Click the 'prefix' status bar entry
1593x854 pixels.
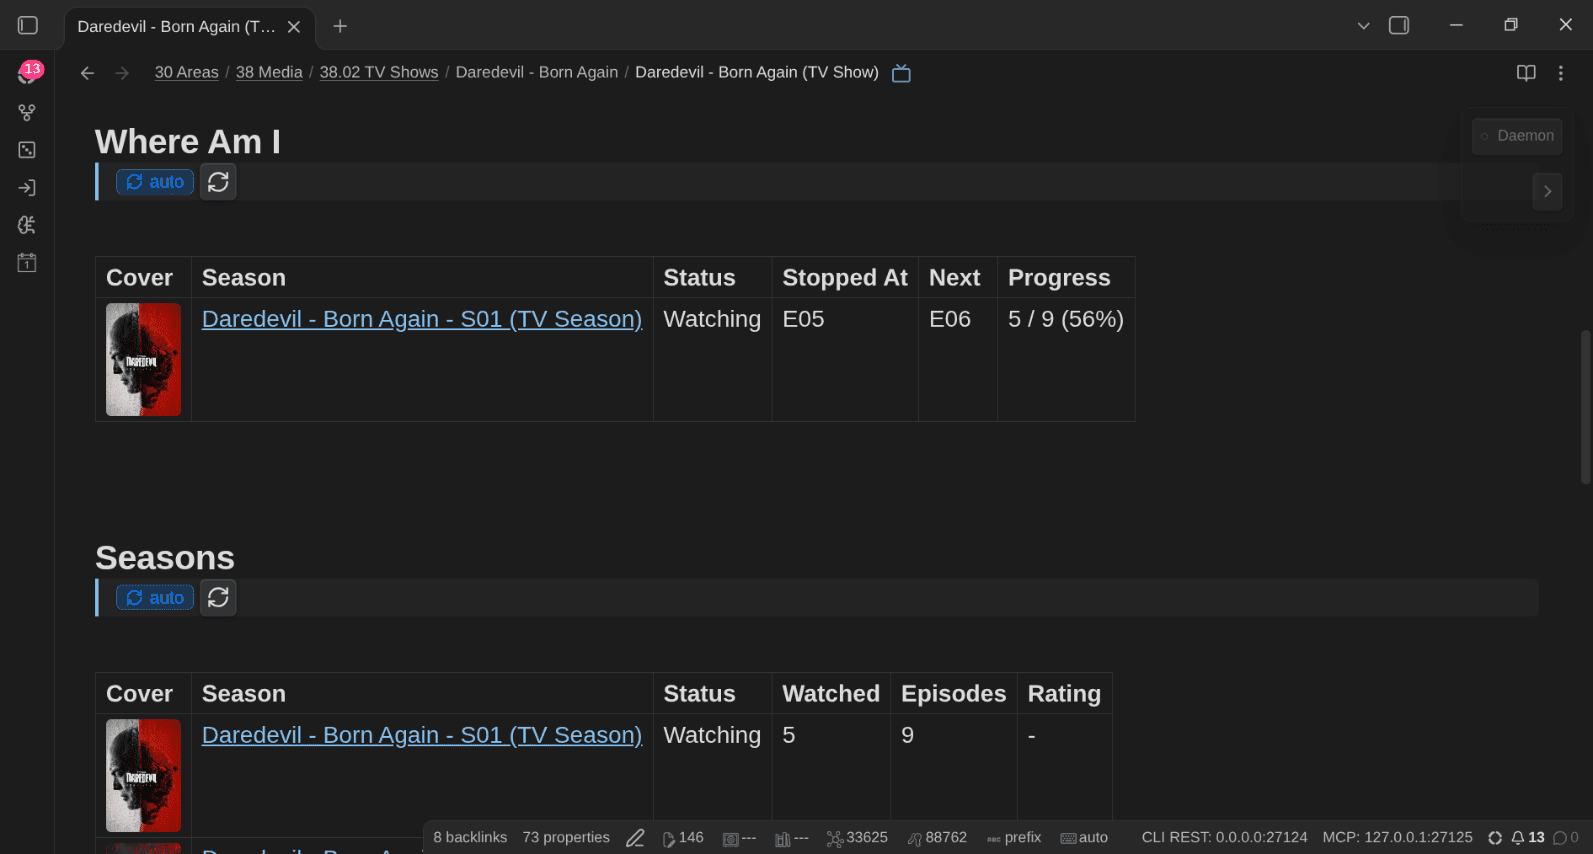tap(1014, 838)
